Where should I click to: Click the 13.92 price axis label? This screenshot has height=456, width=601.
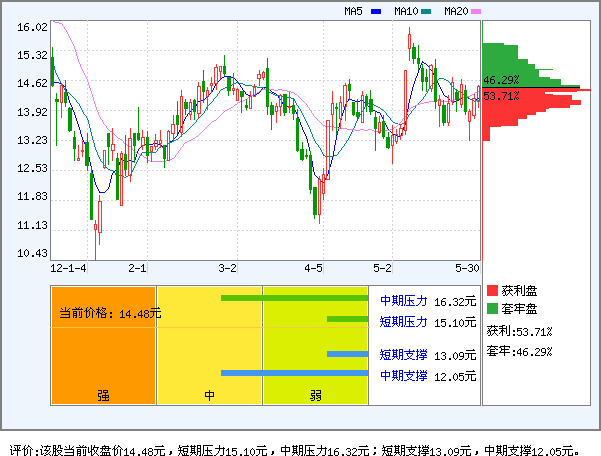[x=32, y=112]
